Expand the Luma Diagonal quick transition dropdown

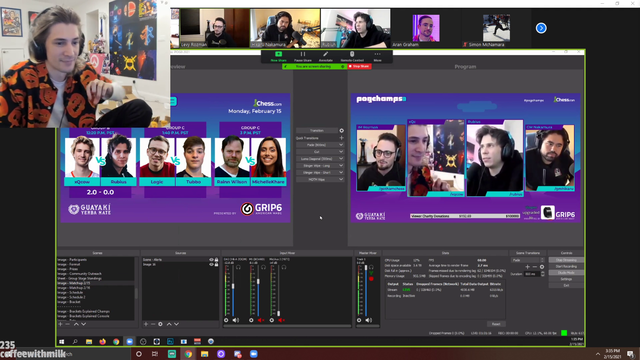tap(341, 159)
